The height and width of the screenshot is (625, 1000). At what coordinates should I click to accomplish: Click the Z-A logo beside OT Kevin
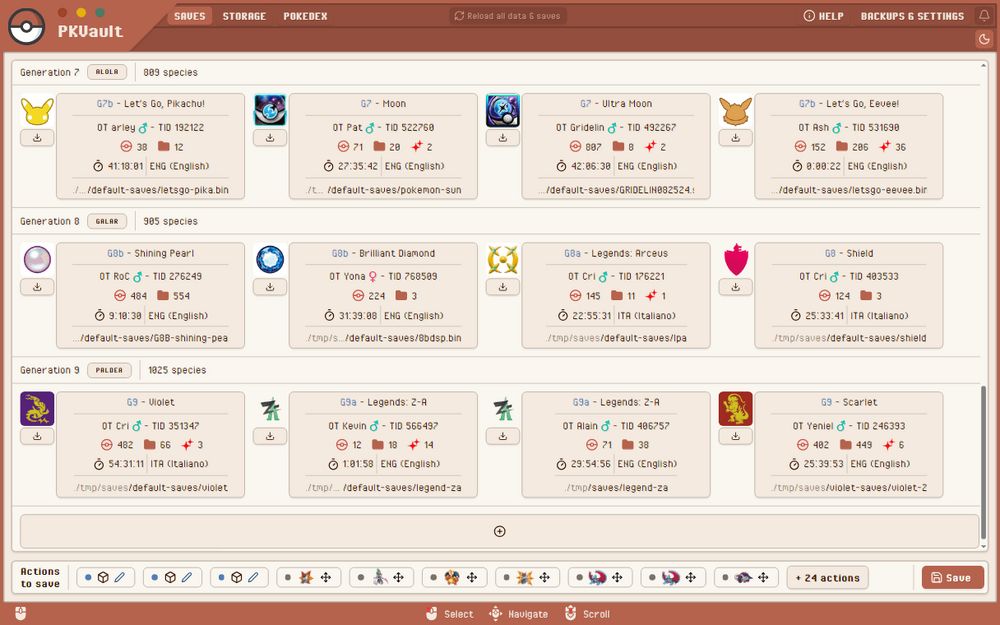click(x=270, y=409)
